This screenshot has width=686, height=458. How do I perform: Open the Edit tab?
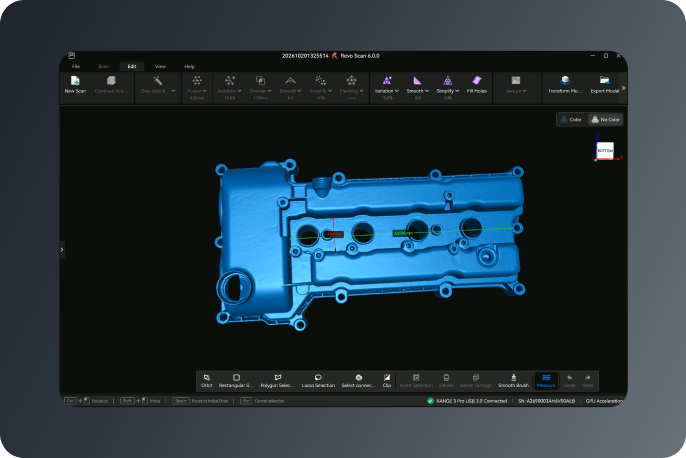coord(132,66)
